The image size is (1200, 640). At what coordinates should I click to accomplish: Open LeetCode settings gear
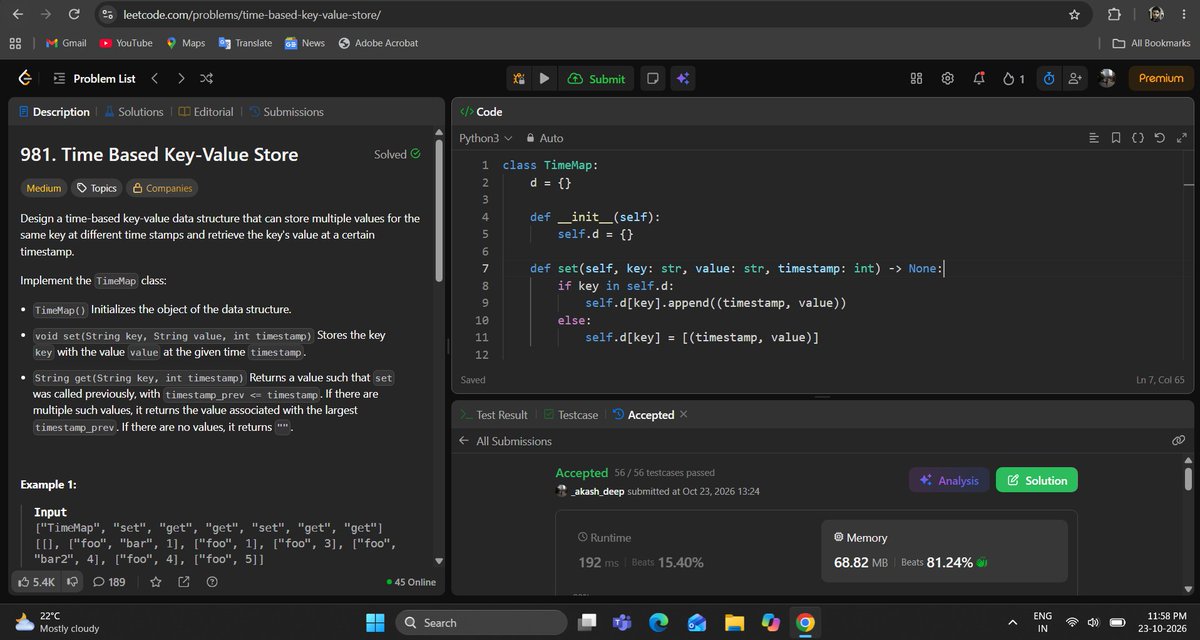coord(948,78)
